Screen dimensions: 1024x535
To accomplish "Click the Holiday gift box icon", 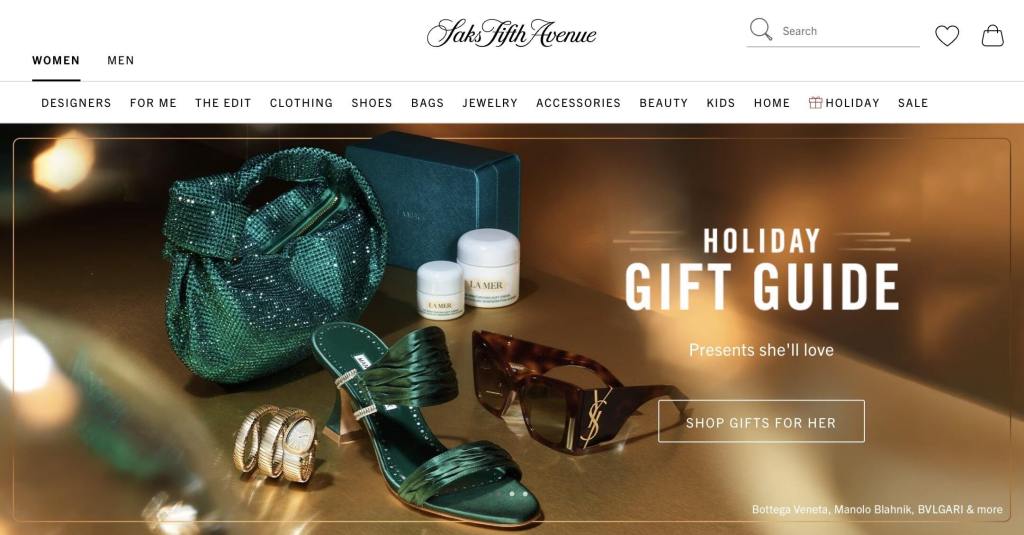I will [x=815, y=103].
